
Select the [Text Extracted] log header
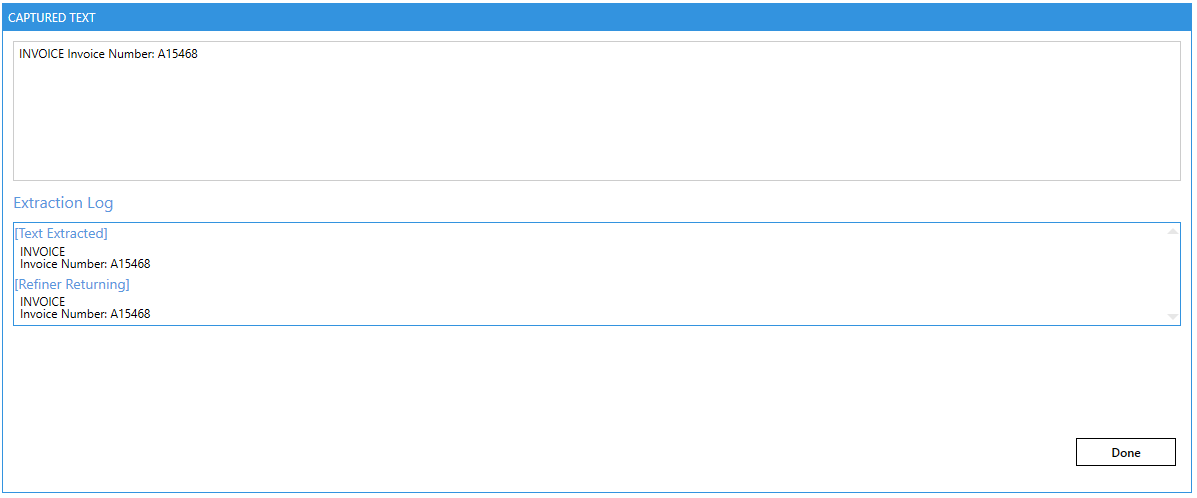tap(61, 234)
